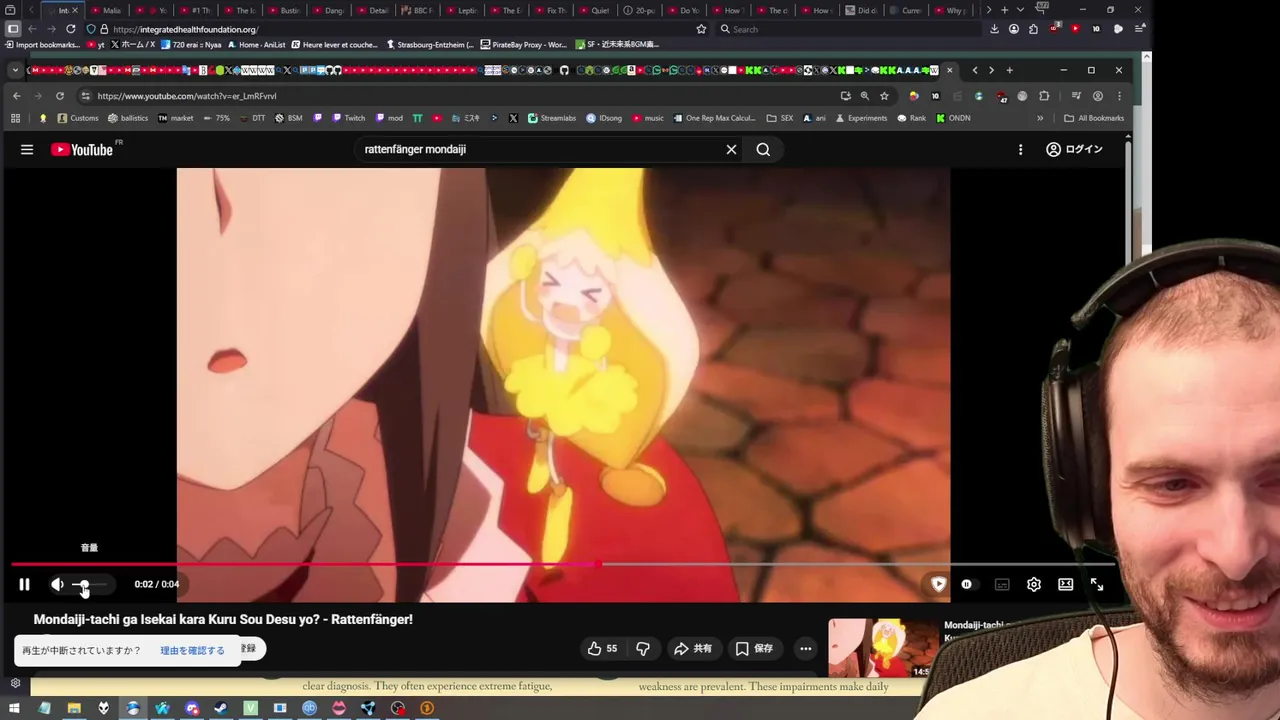Bookmark the YouTube page with the star
The height and width of the screenshot is (720, 1280).
(x=884, y=96)
